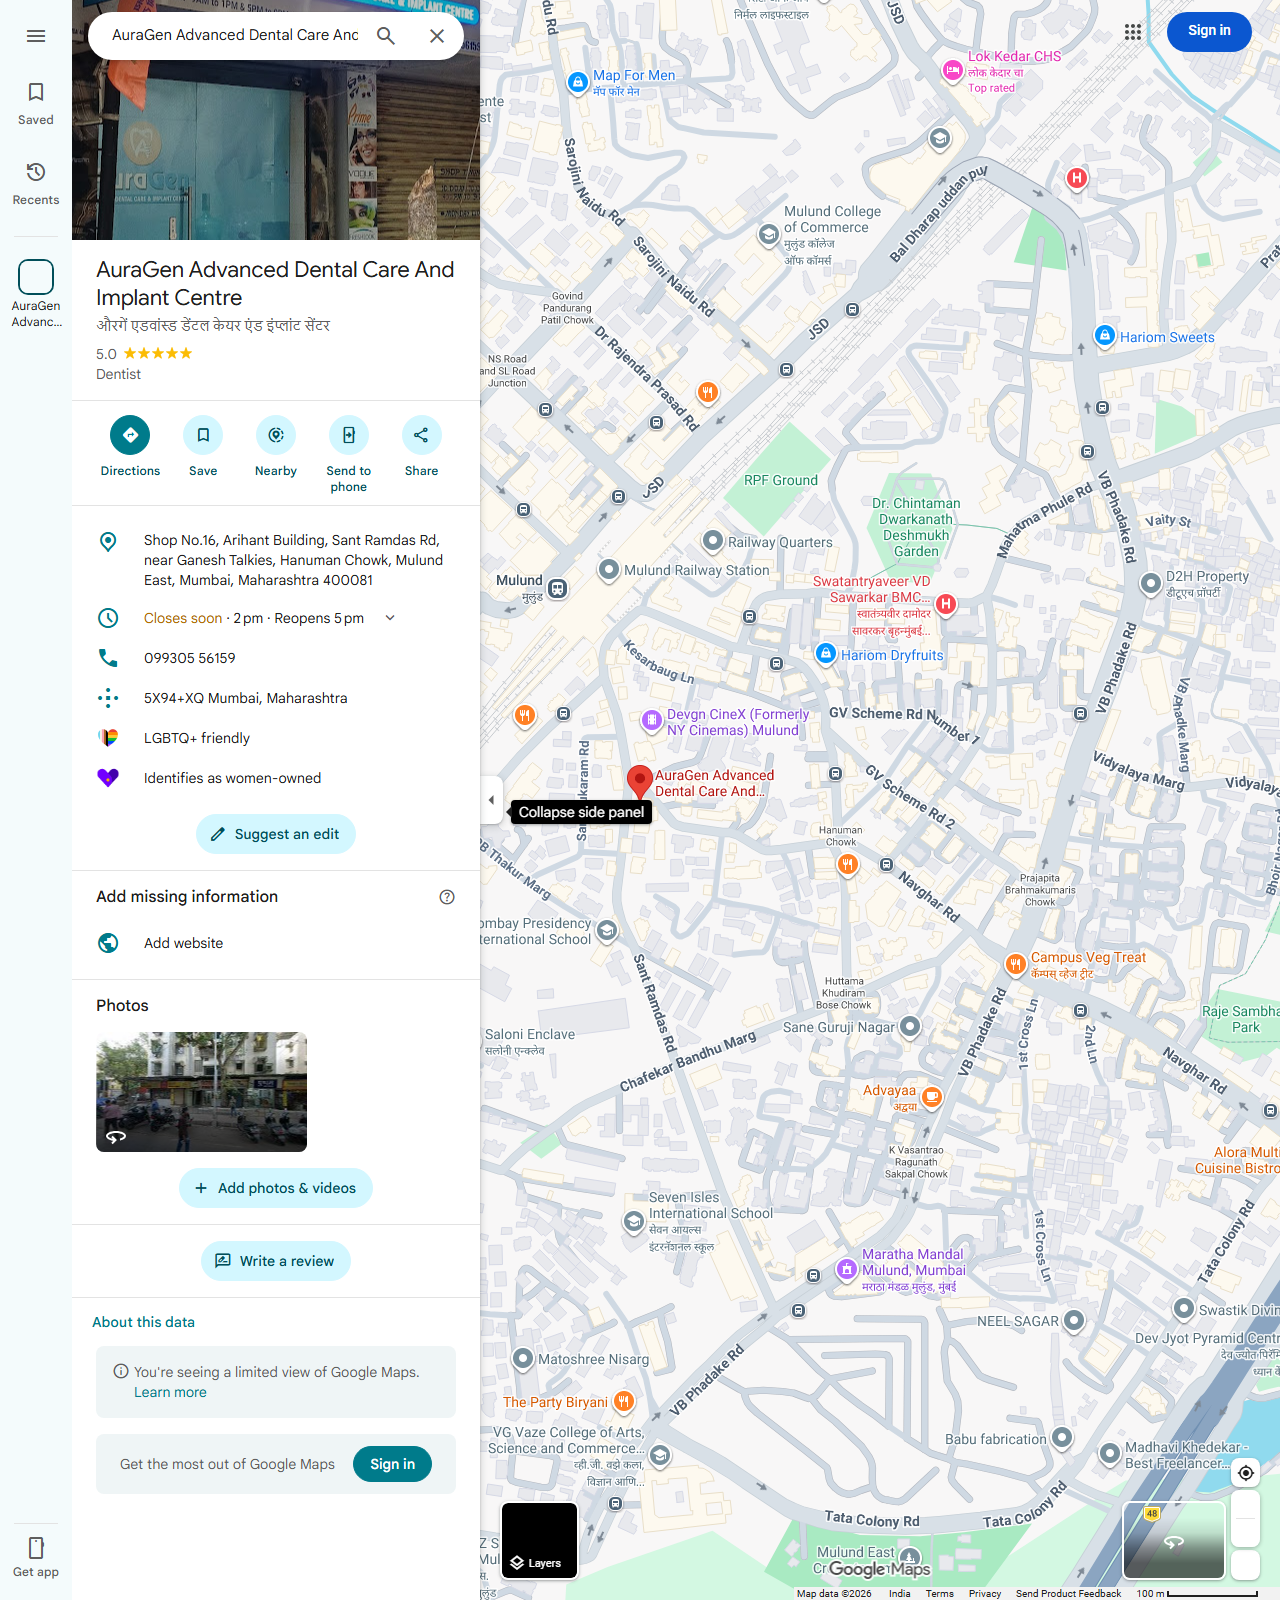Click the LGBTQ+ friendly attribute
Image resolution: width=1280 pixels, height=1600 pixels.
276,738
